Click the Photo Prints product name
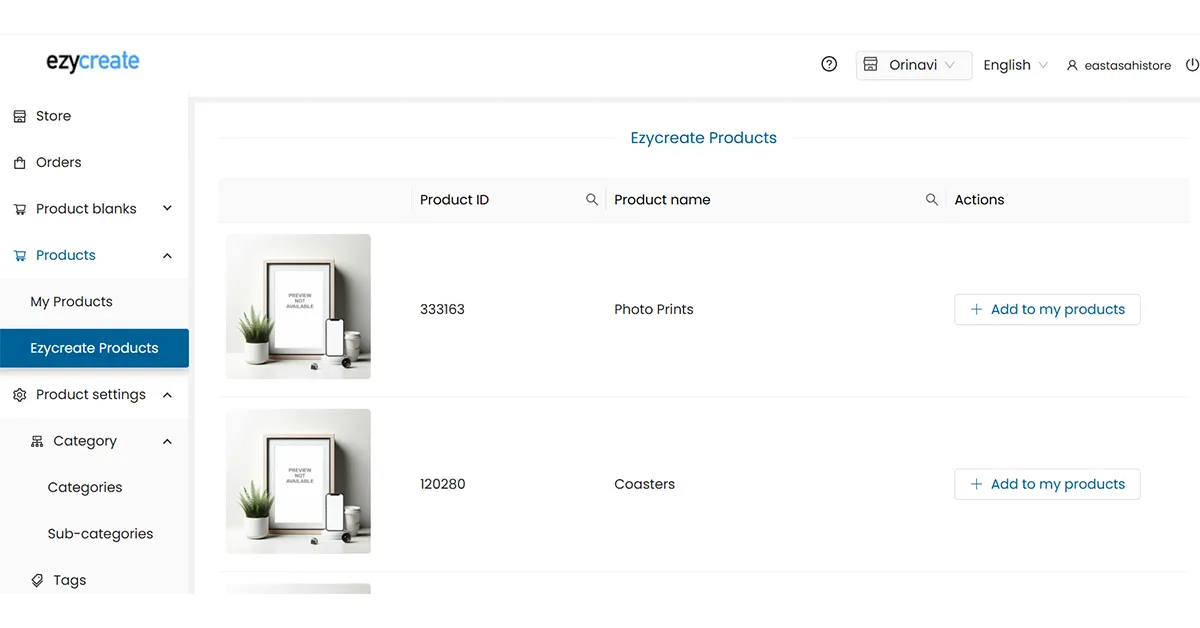This screenshot has height=628, width=1200. (654, 309)
